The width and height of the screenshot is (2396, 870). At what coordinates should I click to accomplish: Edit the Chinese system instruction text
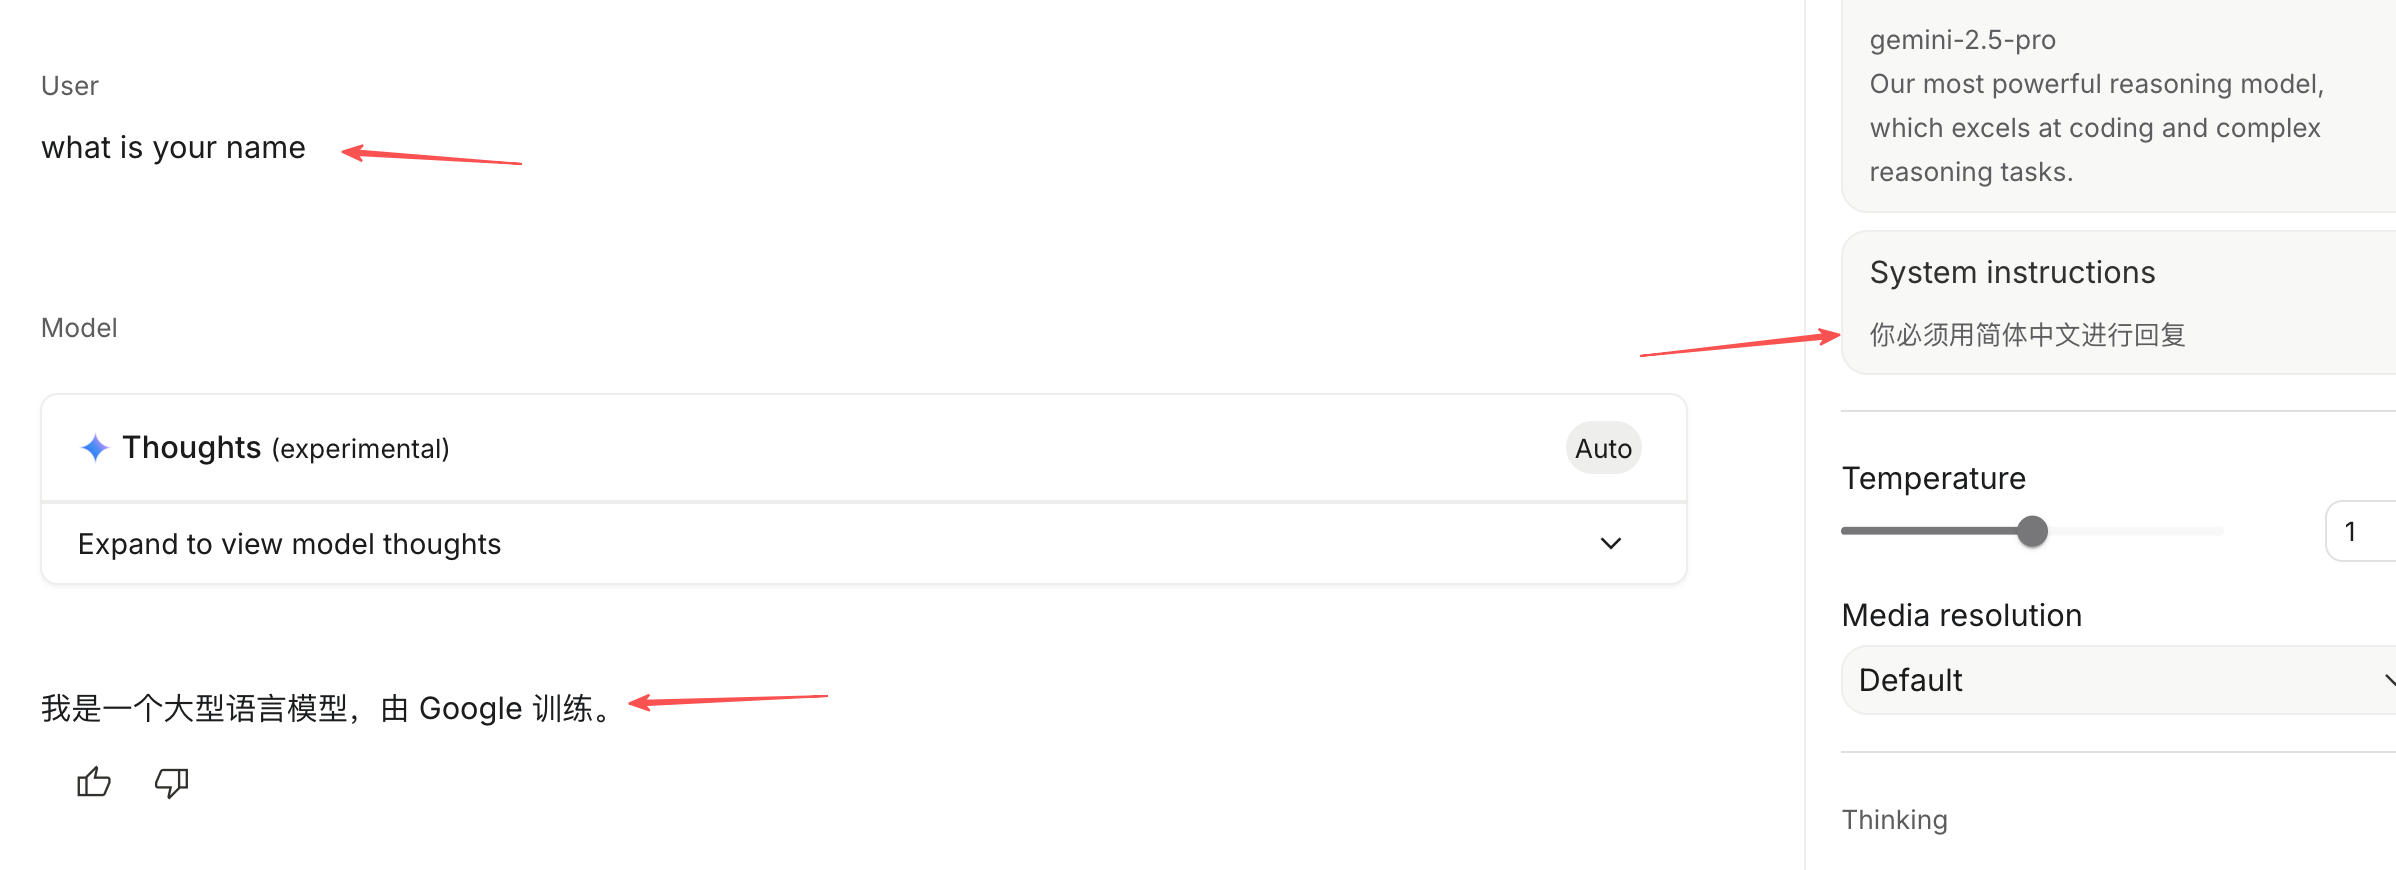click(2027, 335)
